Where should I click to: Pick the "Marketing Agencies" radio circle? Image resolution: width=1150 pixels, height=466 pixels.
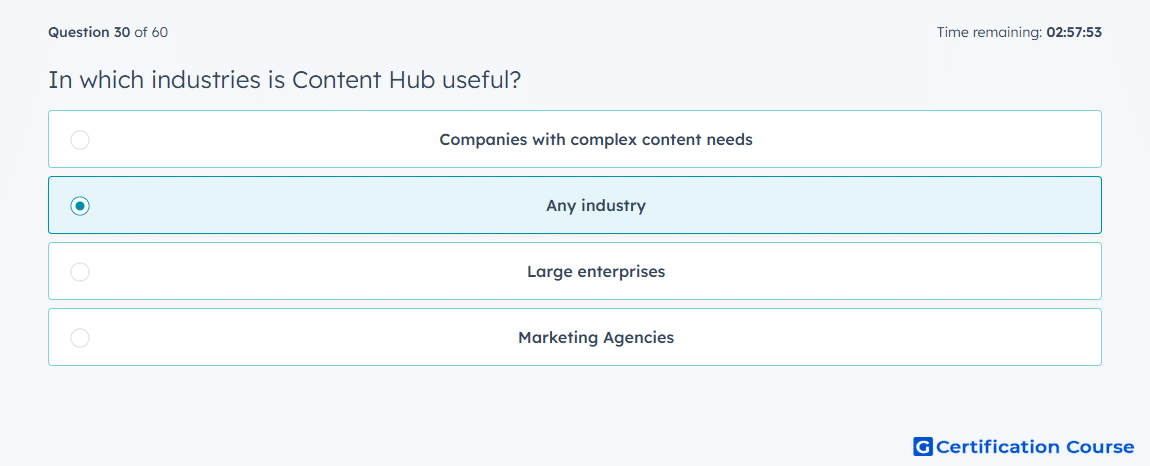tap(80, 338)
